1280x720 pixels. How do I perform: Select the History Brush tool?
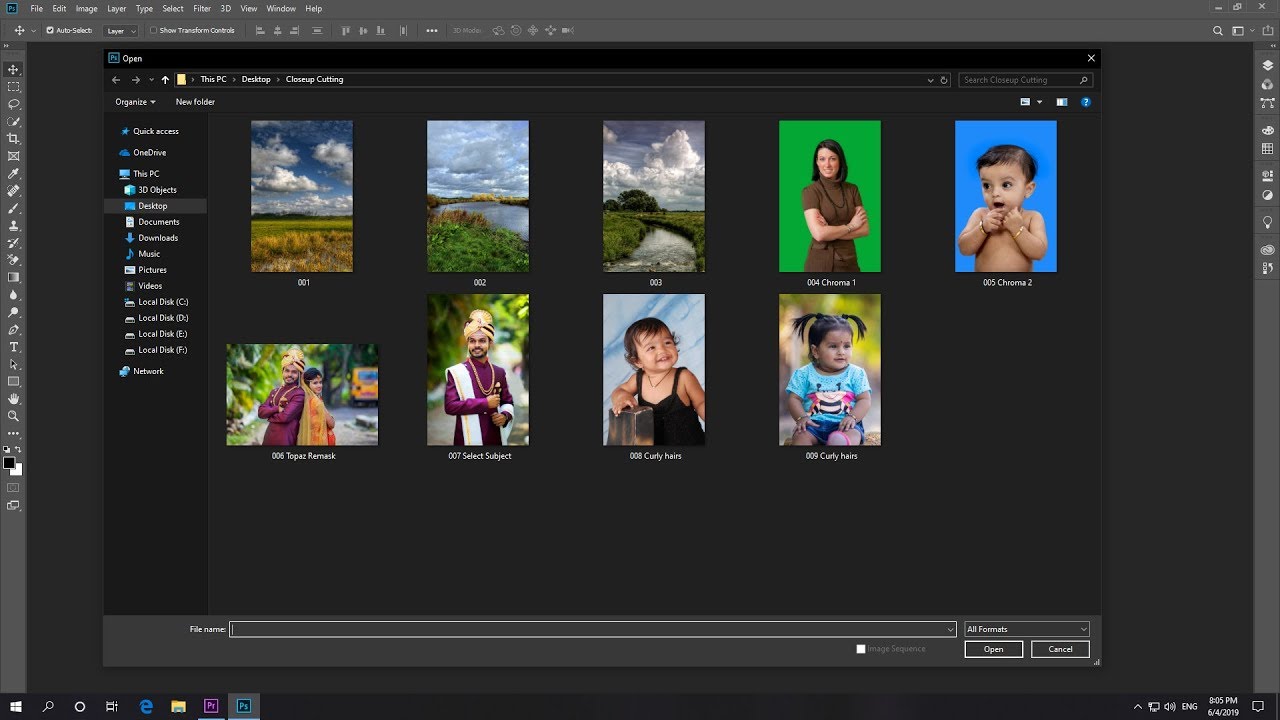coord(13,243)
